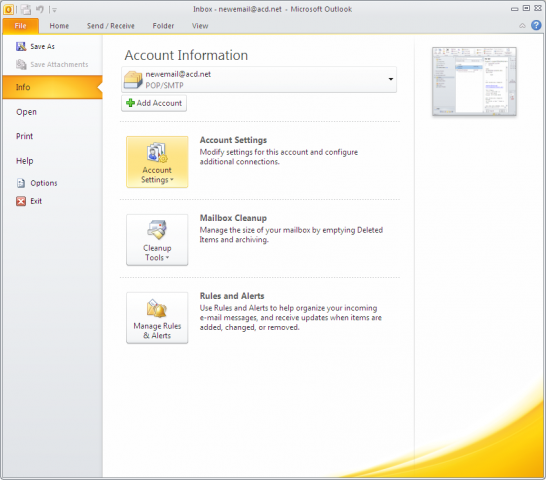Image resolution: width=546 pixels, height=480 pixels.
Task: Click the mailbox icon beside newemail@acd.net
Action: tap(133, 80)
